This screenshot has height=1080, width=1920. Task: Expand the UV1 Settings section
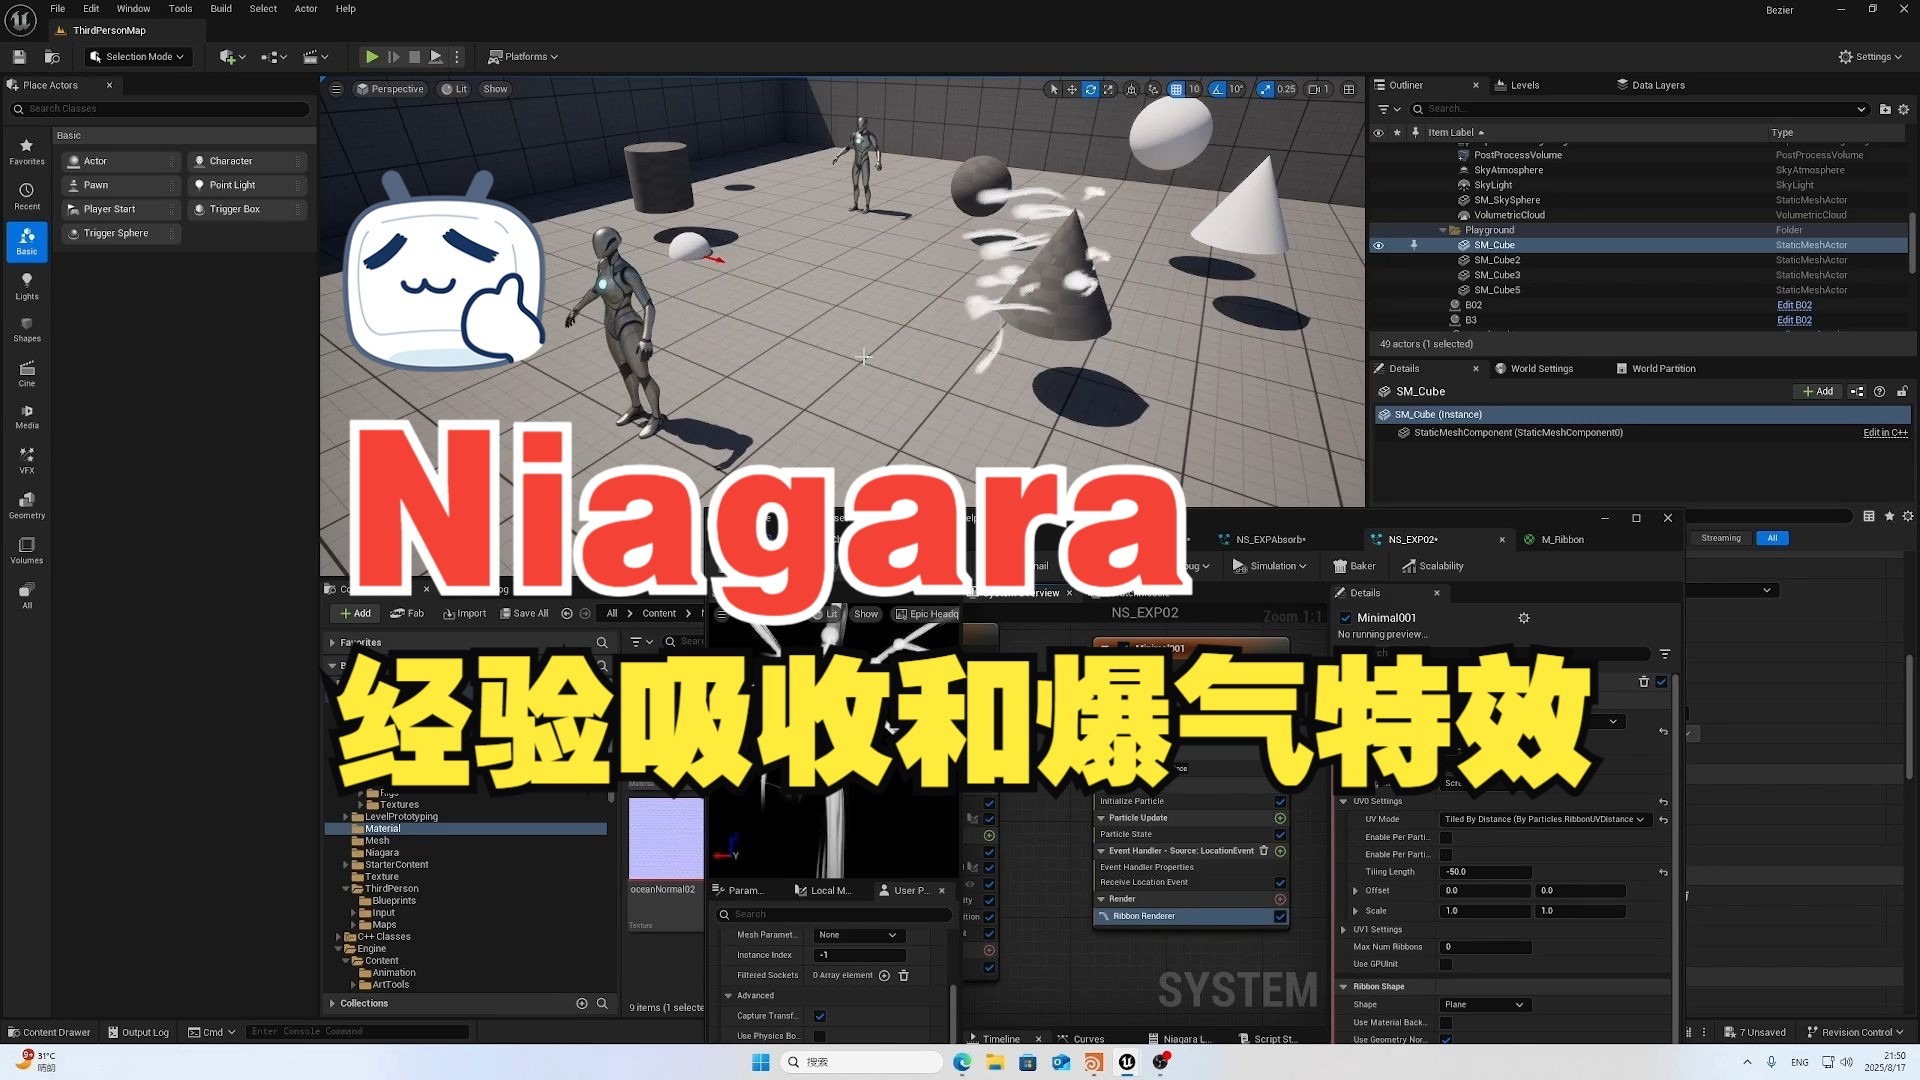tap(1344, 930)
